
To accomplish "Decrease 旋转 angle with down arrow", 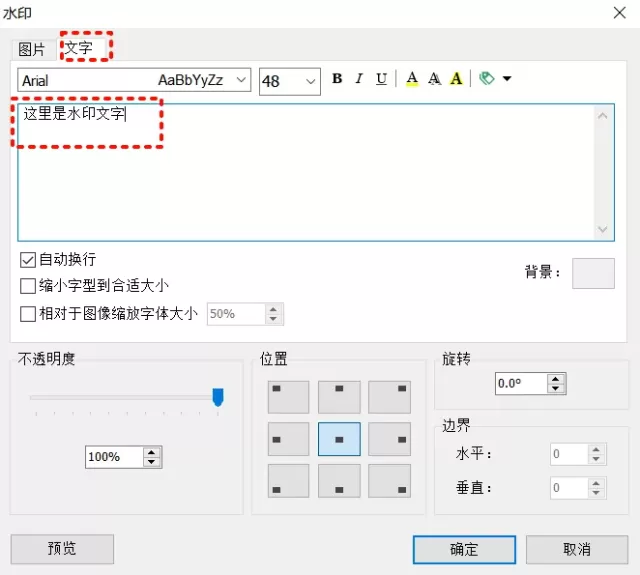I will click(556, 388).
